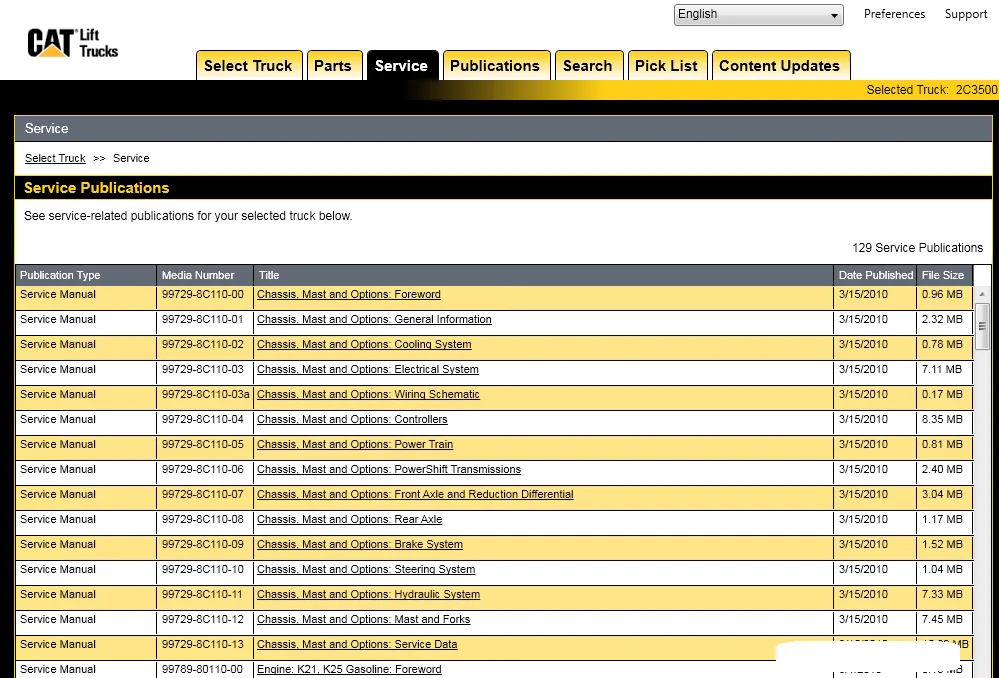This screenshot has height=678, width=999.
Task: Open Chassis, Mast and Options: Hydraulic System
Action: [x=368, y=594]
